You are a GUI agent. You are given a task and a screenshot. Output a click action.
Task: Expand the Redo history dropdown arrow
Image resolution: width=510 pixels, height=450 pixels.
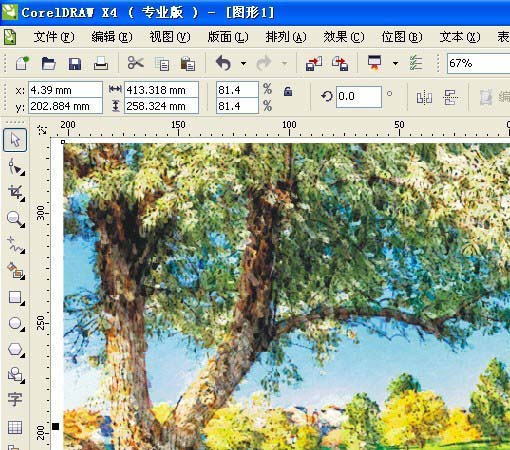[x=284, y=63]
